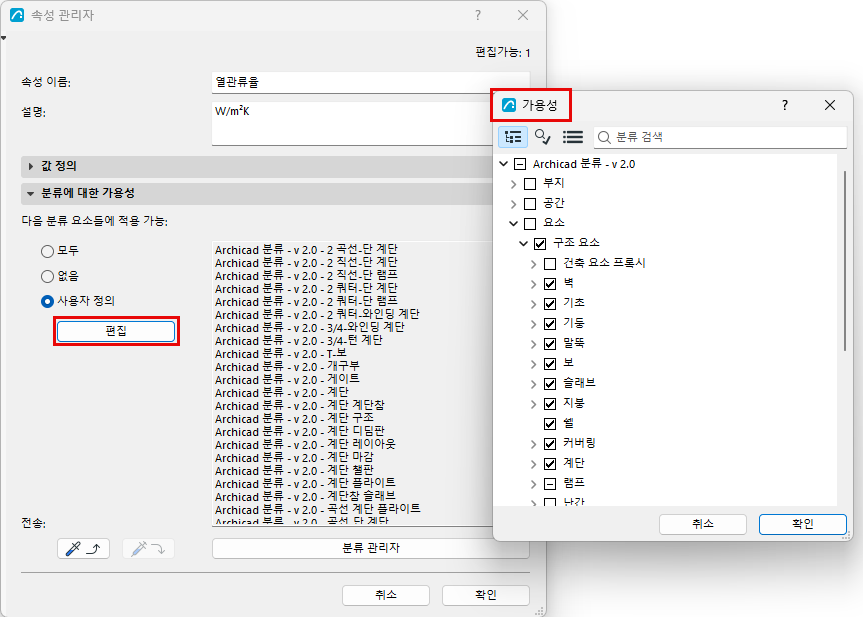Expand the 값 정의 section
The height and width of the screenshot is (617, 863).
click(31, 166)
